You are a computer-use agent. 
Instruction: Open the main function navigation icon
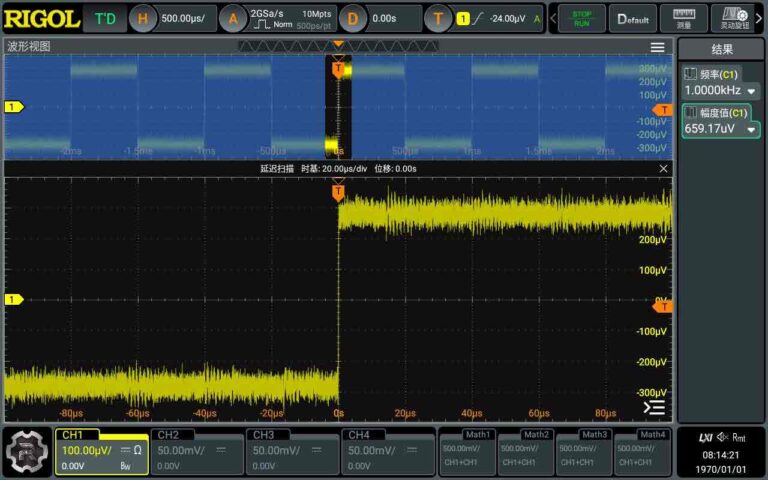(x=27, y=452)
